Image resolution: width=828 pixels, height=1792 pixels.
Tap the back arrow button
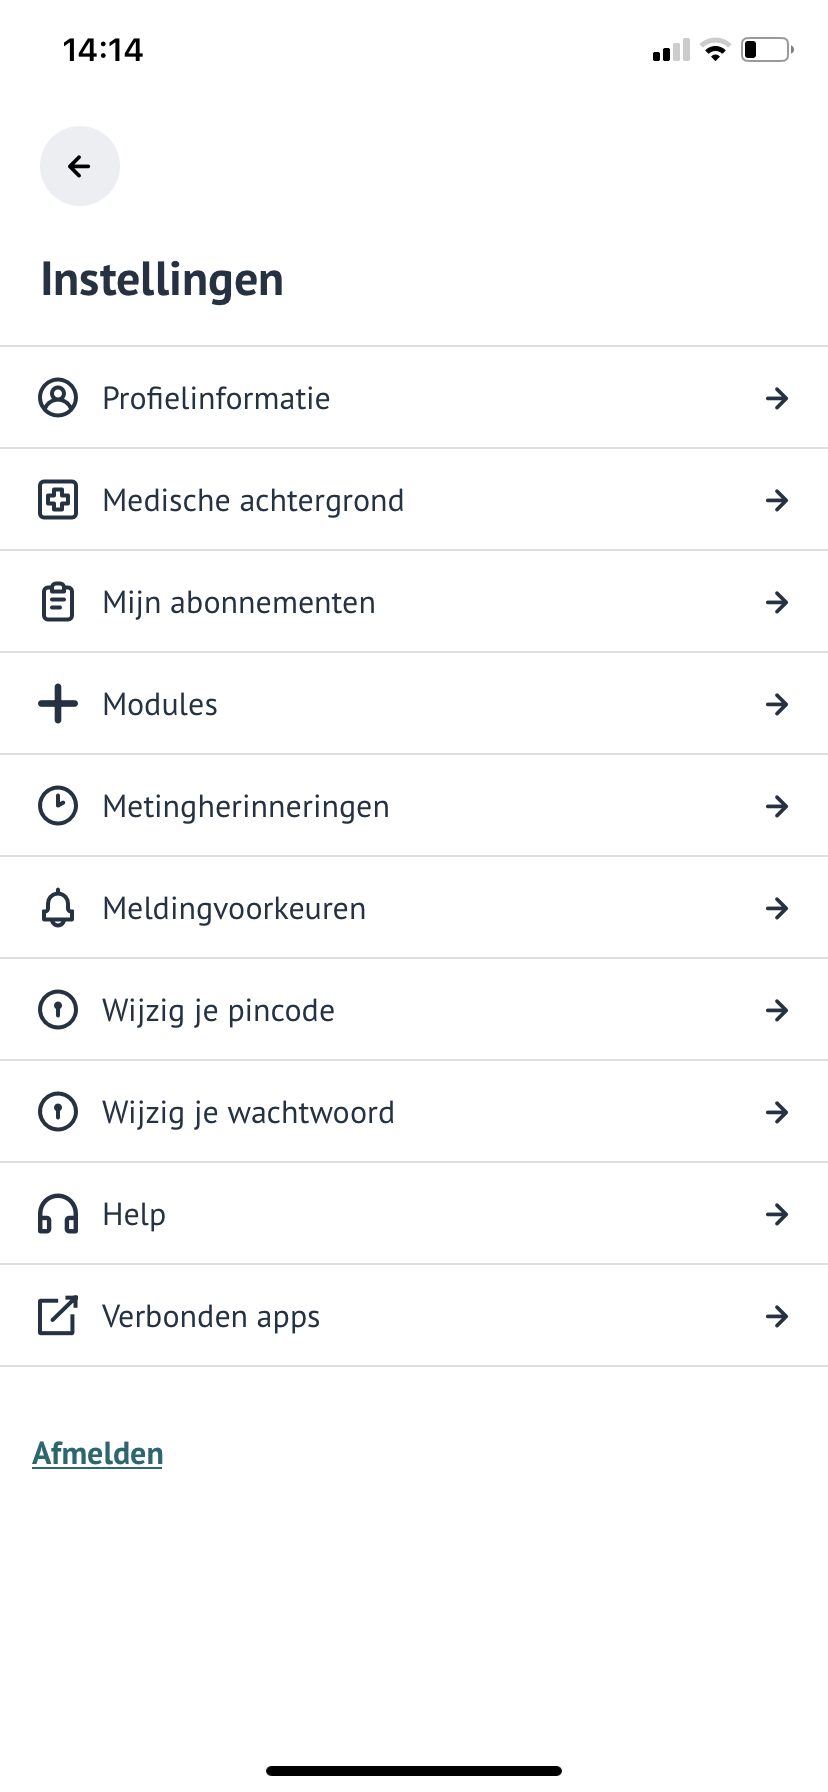pos(80,166)
